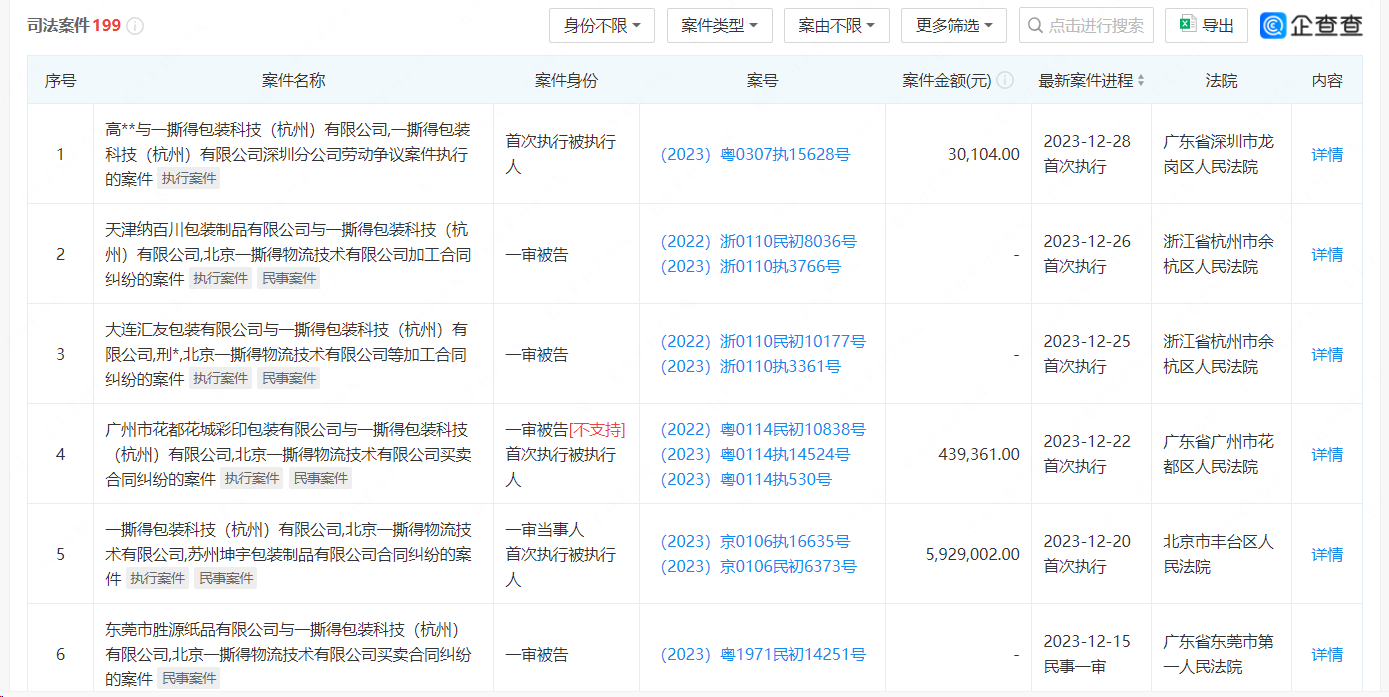Click the court 广东省深圳市龙岗区人民法院

[x=1219, y=154]
